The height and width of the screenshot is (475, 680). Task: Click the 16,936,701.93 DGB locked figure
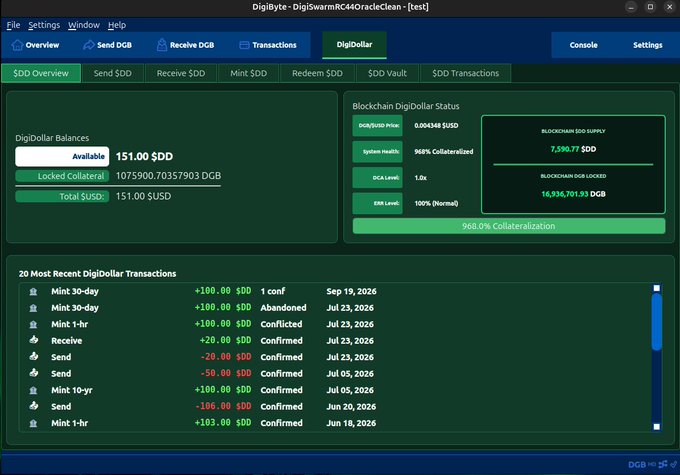click(573, 194)
